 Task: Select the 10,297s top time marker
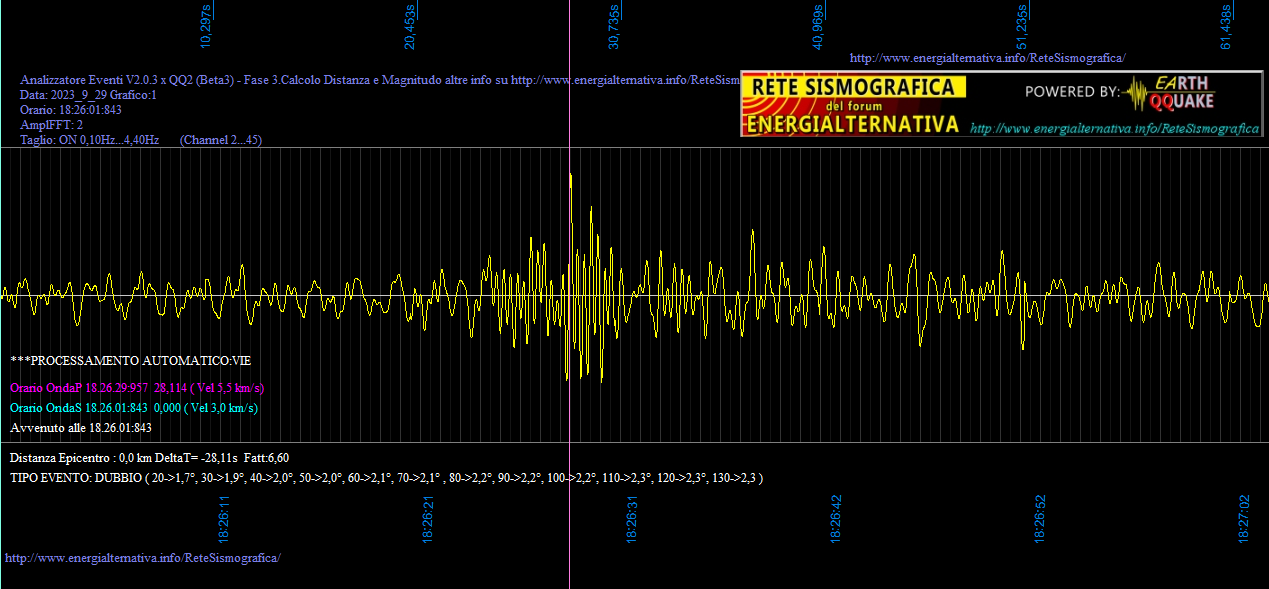coord(206,26)
